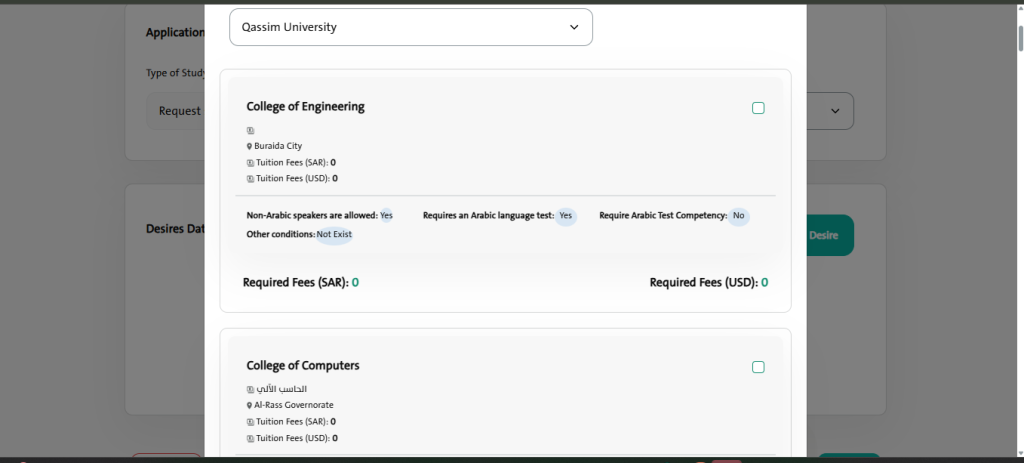
Task: Click the College of Engineering heading
Action: click(x=306, y=106)
